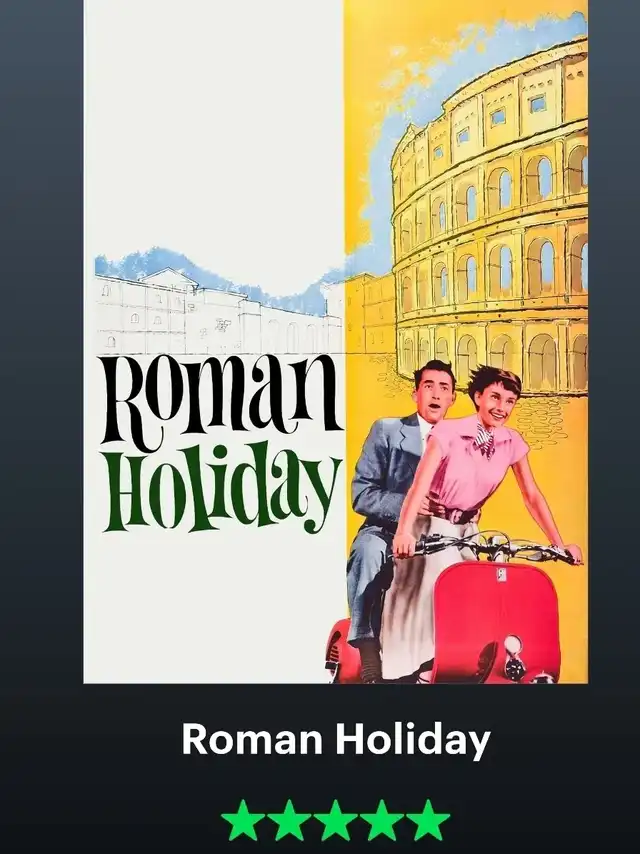Click the woman's striped neck scarf

coord(484,438)
